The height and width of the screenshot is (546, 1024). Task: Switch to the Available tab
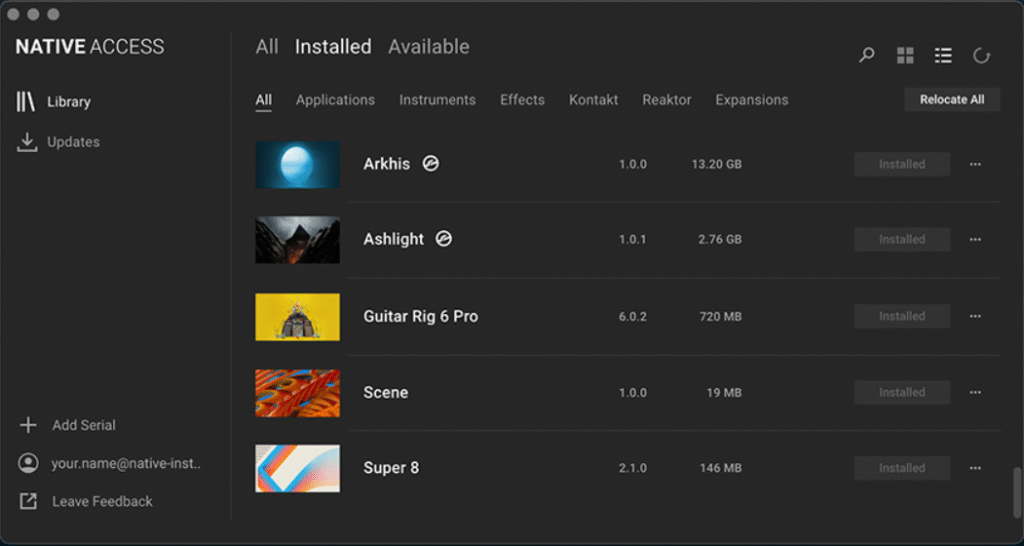428,47
